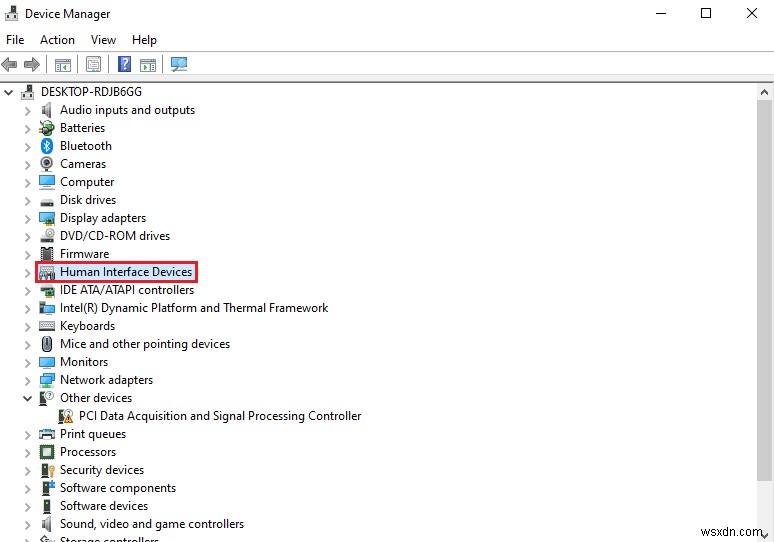Expand IDE ATA/ATAPI controllers chevron
The height and width of the screenshot is (542, 774).
tap(28, 291)
